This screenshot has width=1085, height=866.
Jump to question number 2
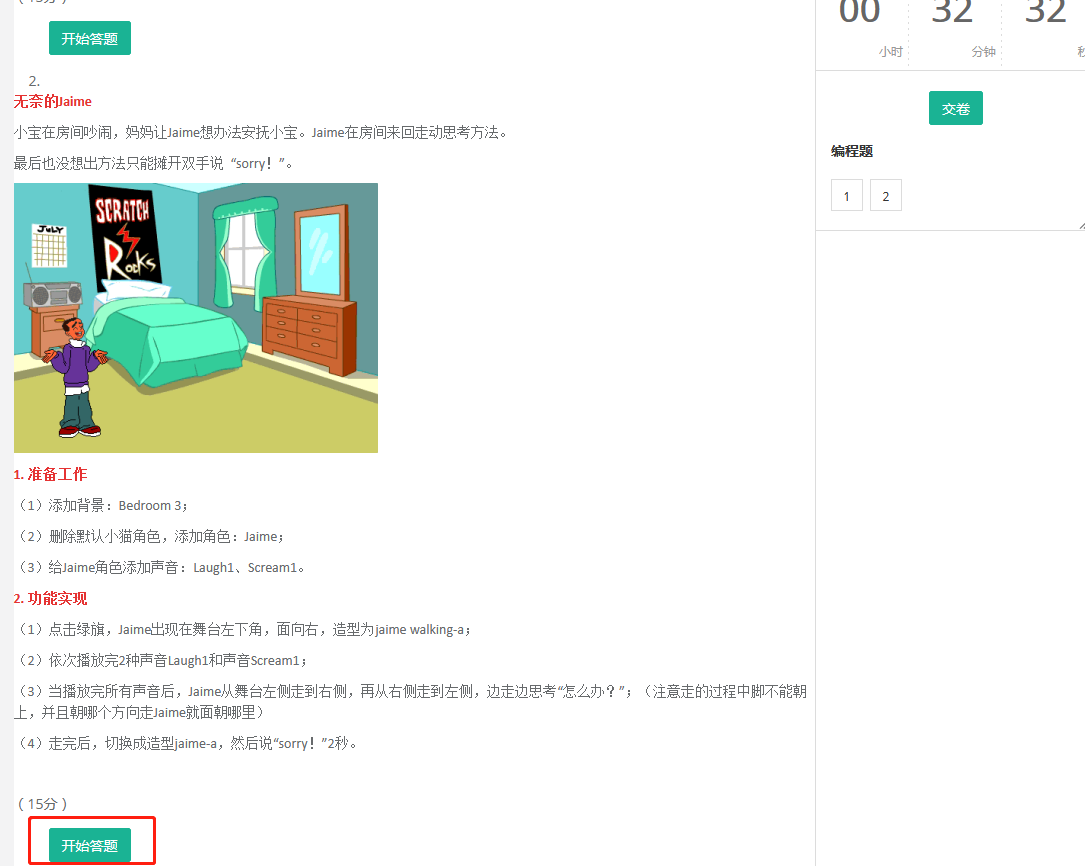coord(886,196)
